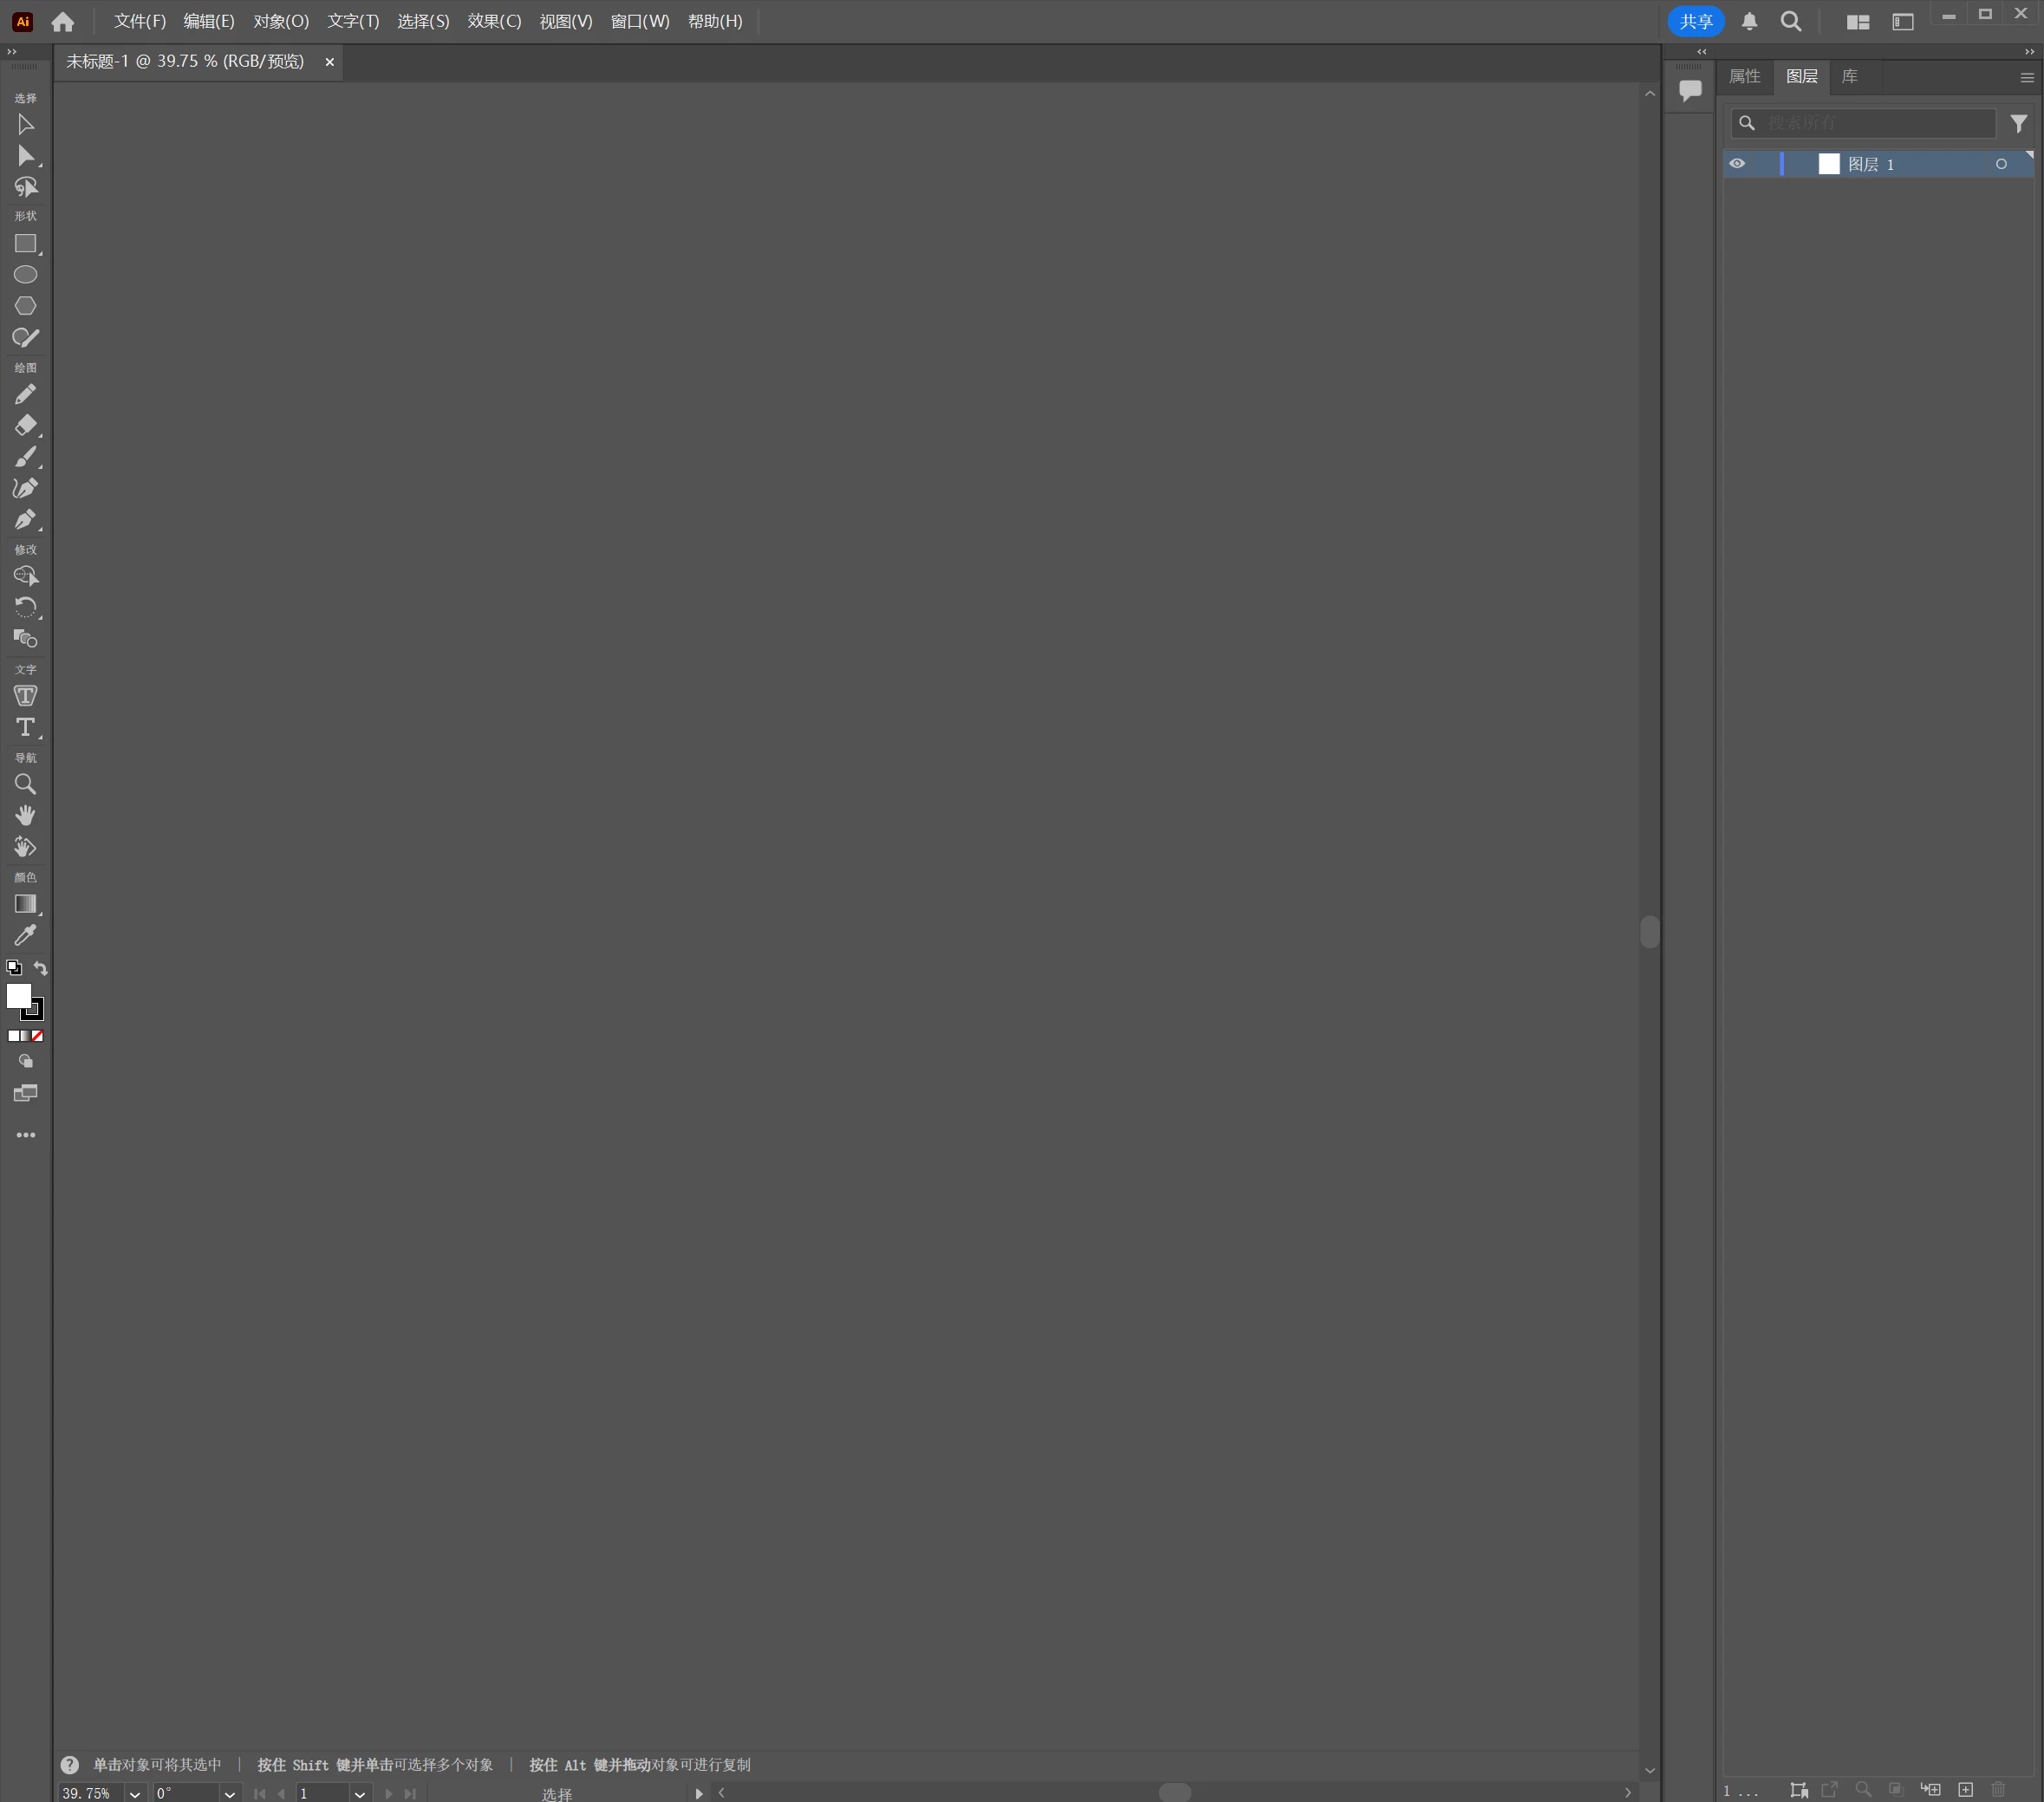The width and height of the screenshot is (2044, 1802).
Task: Select the Ellipse tool
Action: click(x=25, y=275)
